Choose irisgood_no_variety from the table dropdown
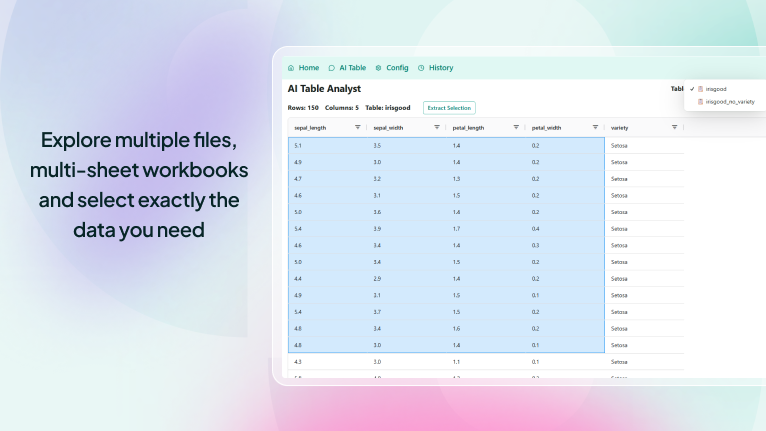 pos(729,102)
